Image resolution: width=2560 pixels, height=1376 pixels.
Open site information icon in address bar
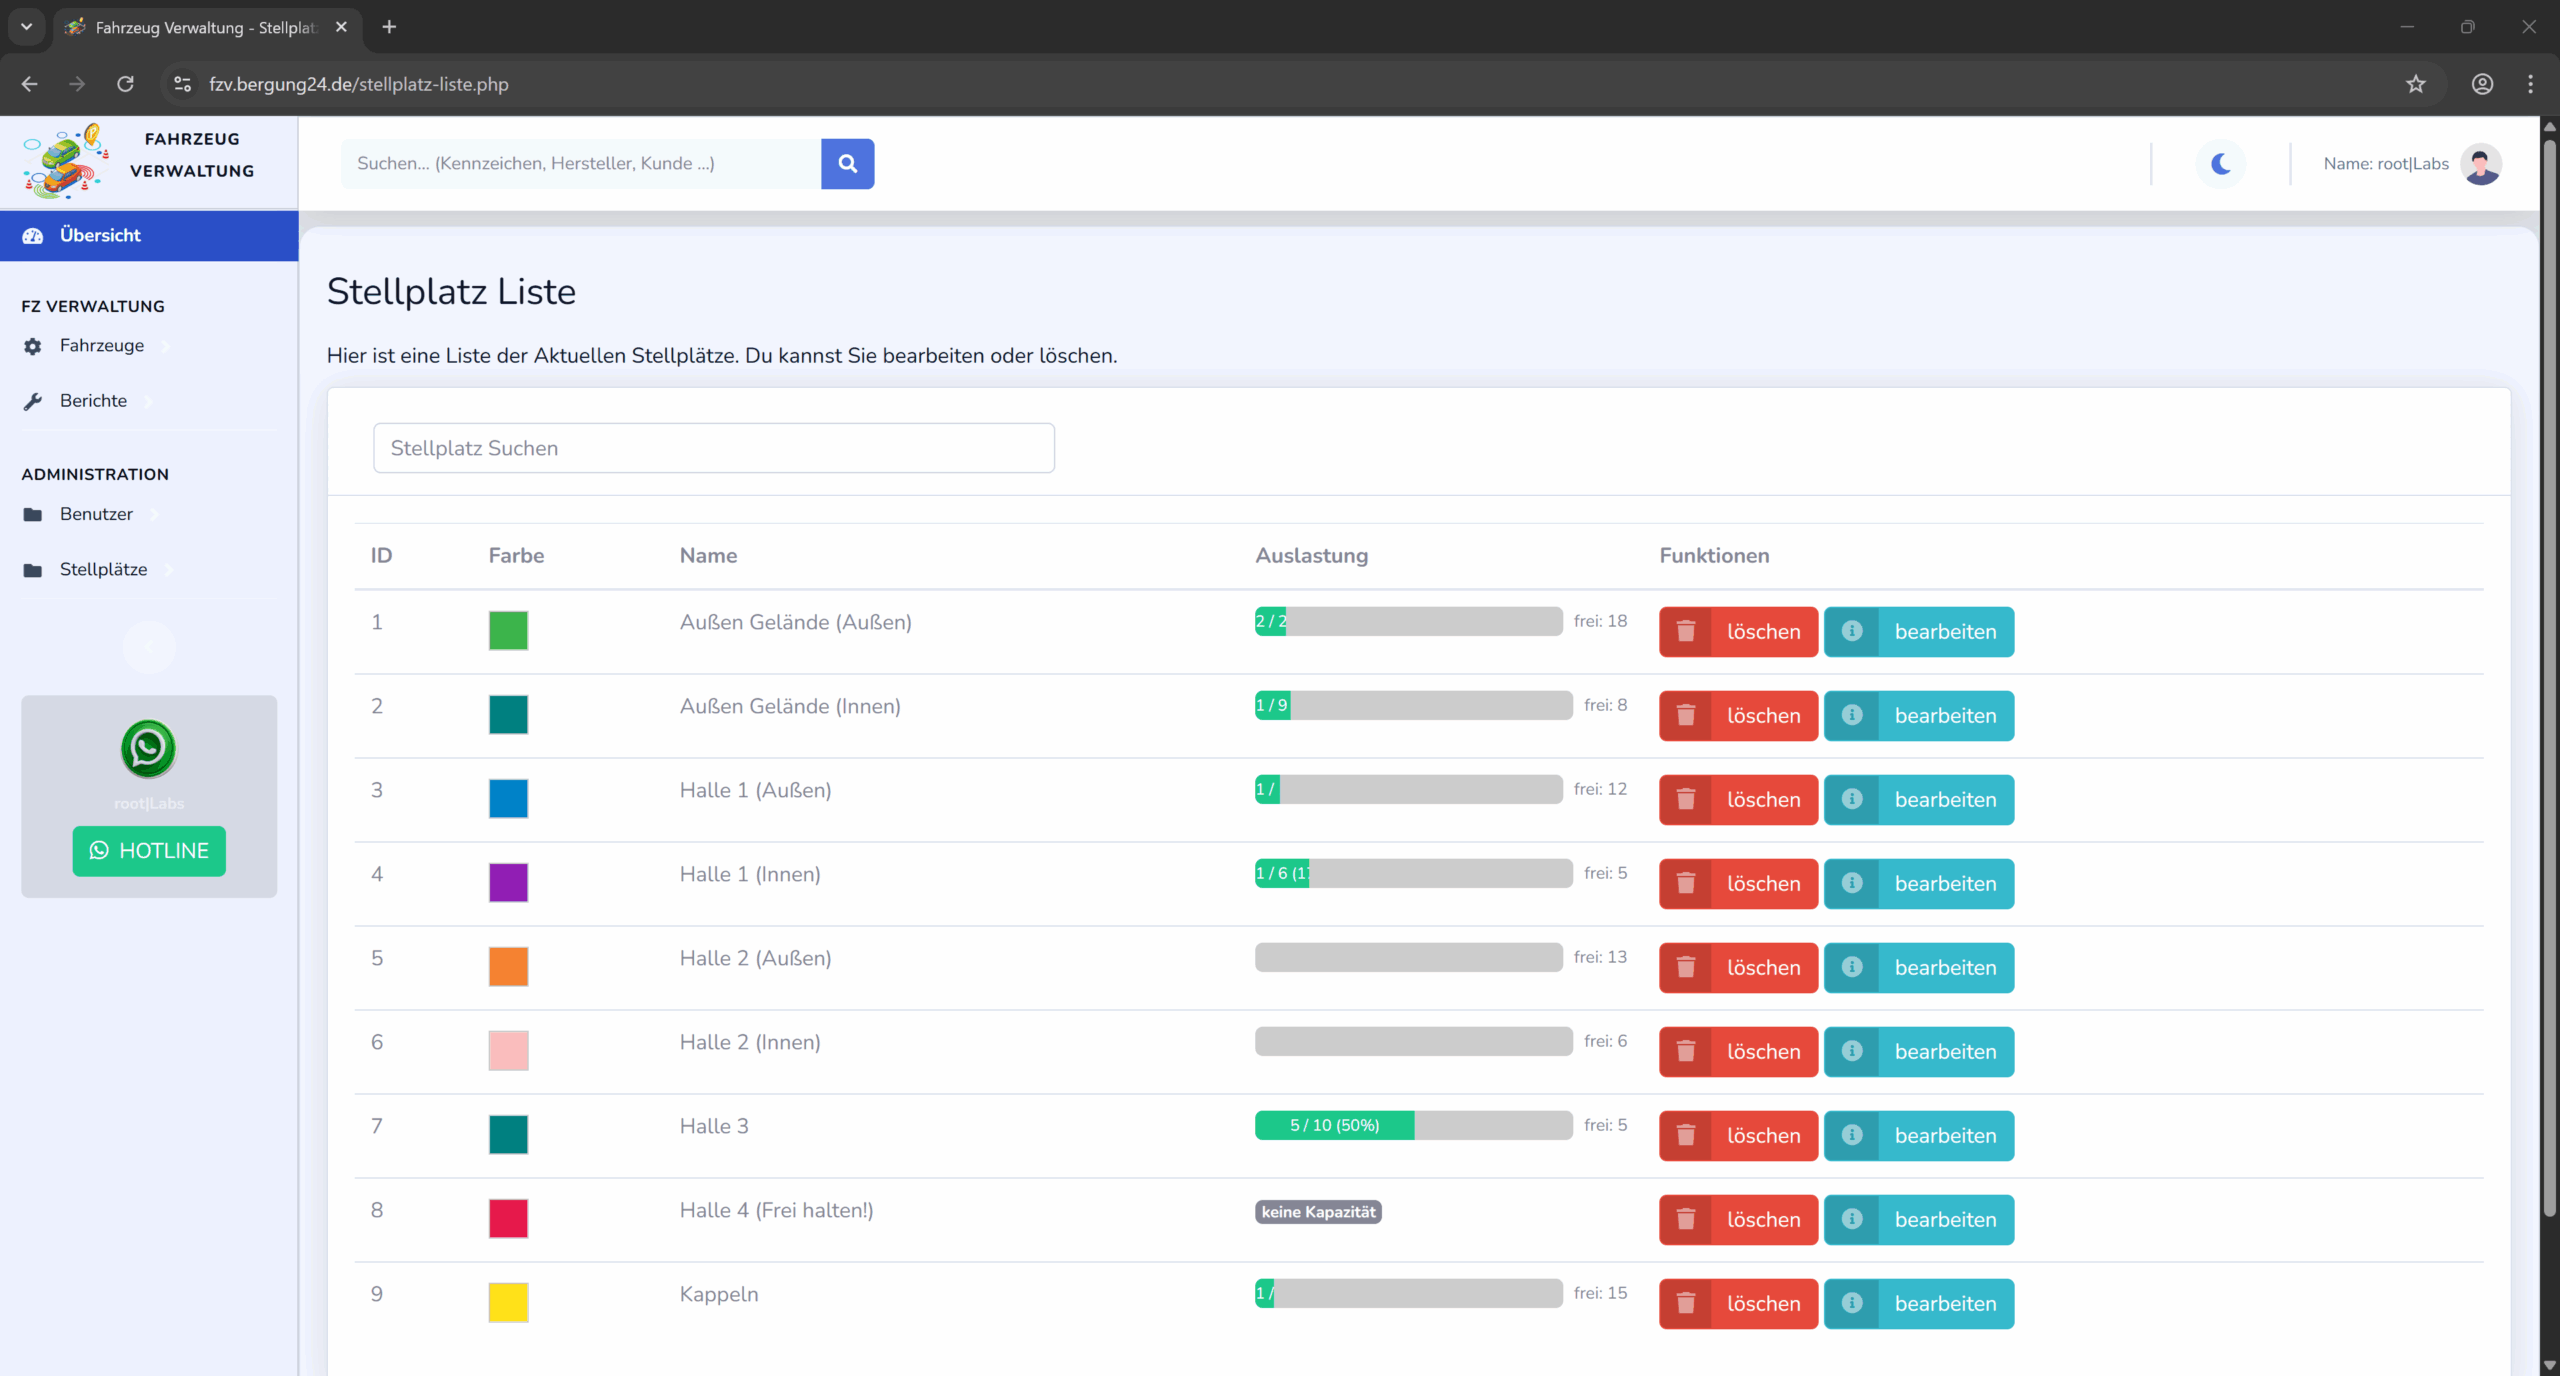click(x=182, y=84)
